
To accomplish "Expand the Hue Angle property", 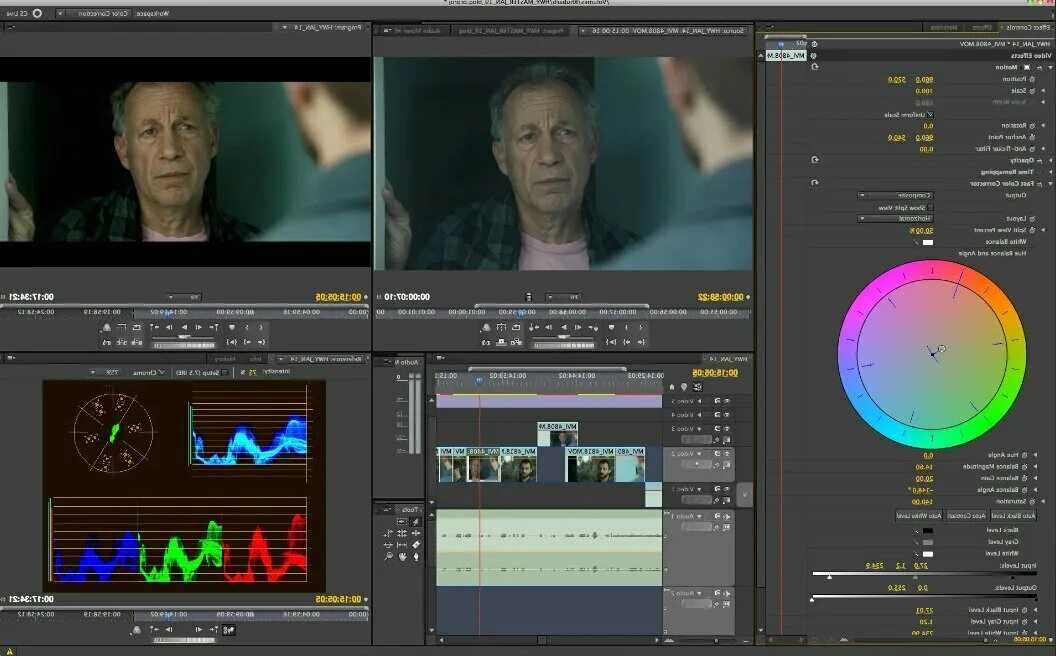I will (x=1035, y=455).
